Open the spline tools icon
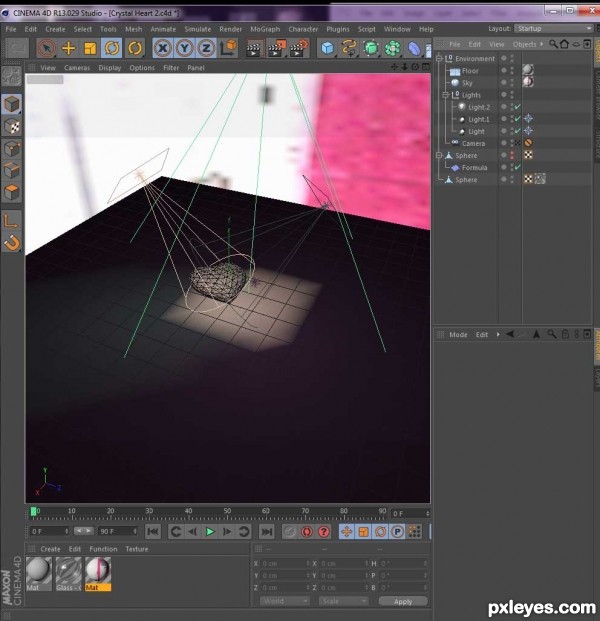Image resolution: width=600 pixels, height=621 pixels. tap(349, 48)
